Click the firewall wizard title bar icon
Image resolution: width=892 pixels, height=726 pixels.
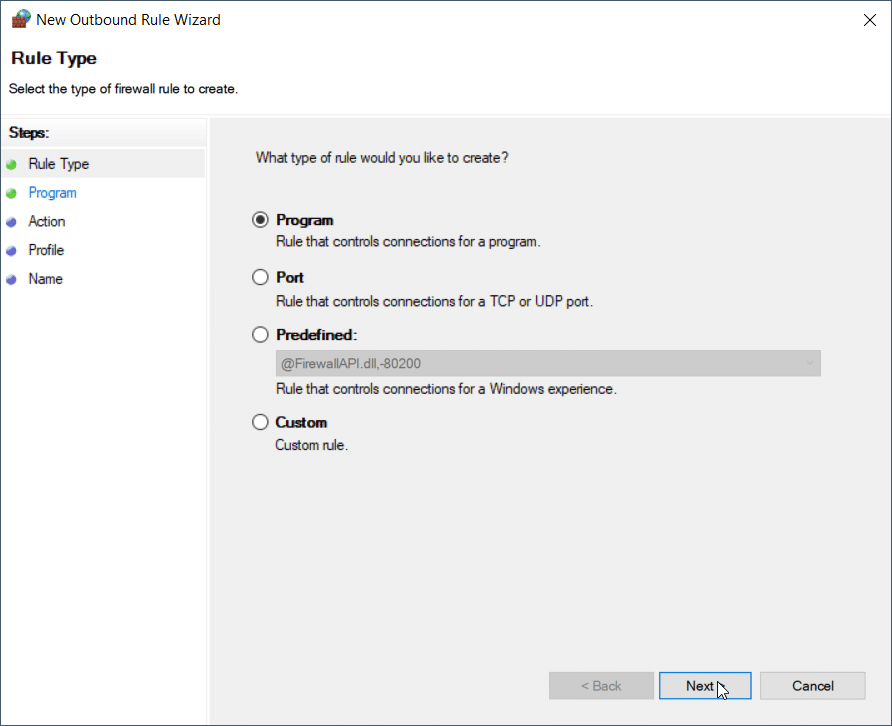[20, 19]
